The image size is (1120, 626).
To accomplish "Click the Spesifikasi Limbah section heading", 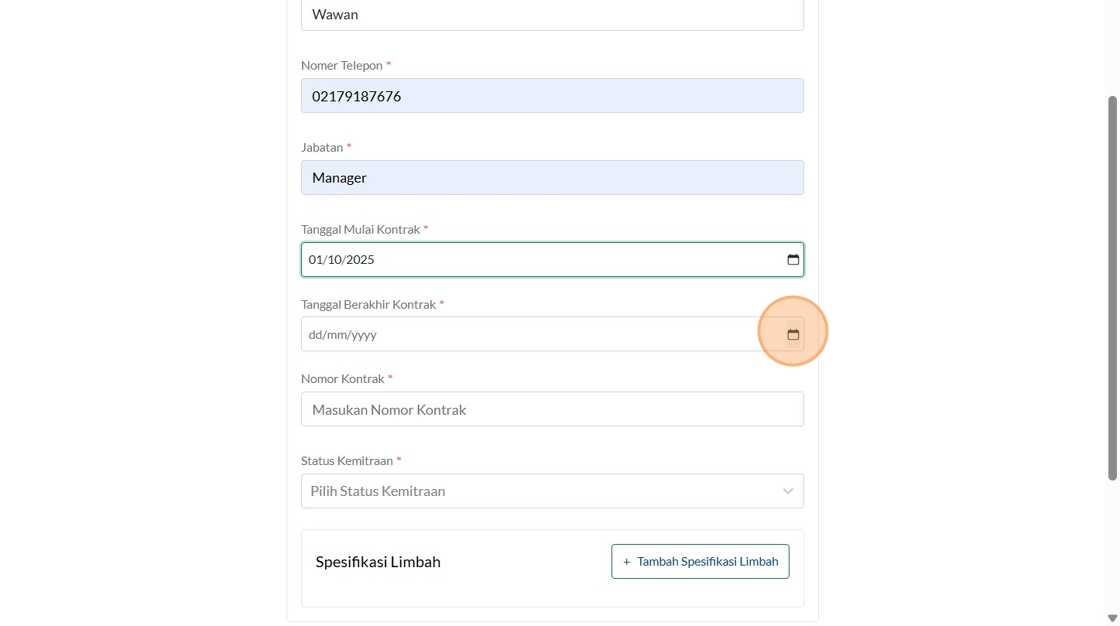I will tap(378, 562).
